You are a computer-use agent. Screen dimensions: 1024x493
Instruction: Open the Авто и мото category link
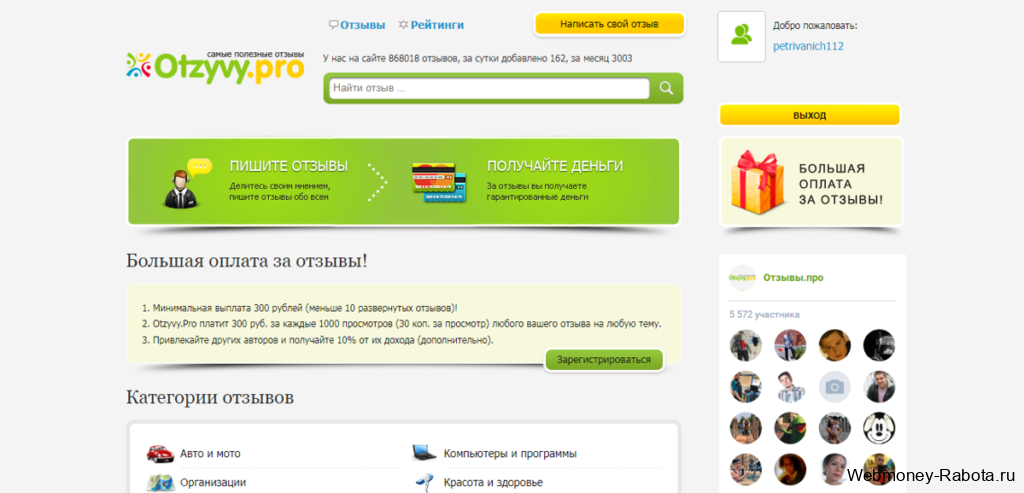tap(210, 454)
